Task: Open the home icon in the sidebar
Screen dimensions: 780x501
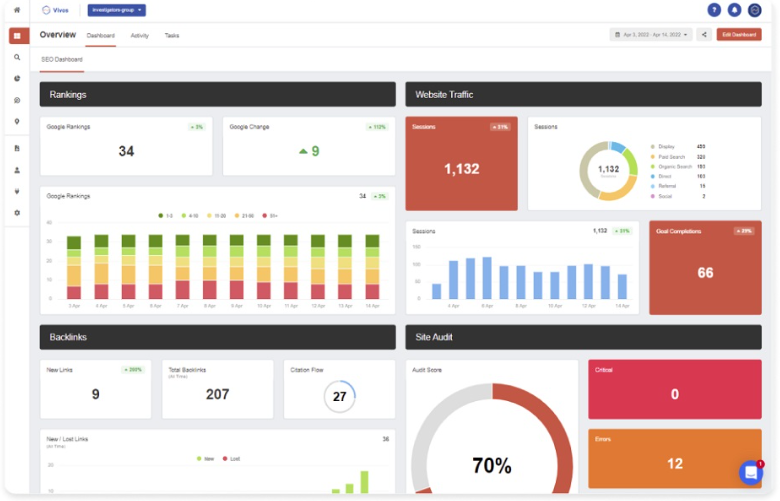Action: pyautogui.click(x=17, y=10)
